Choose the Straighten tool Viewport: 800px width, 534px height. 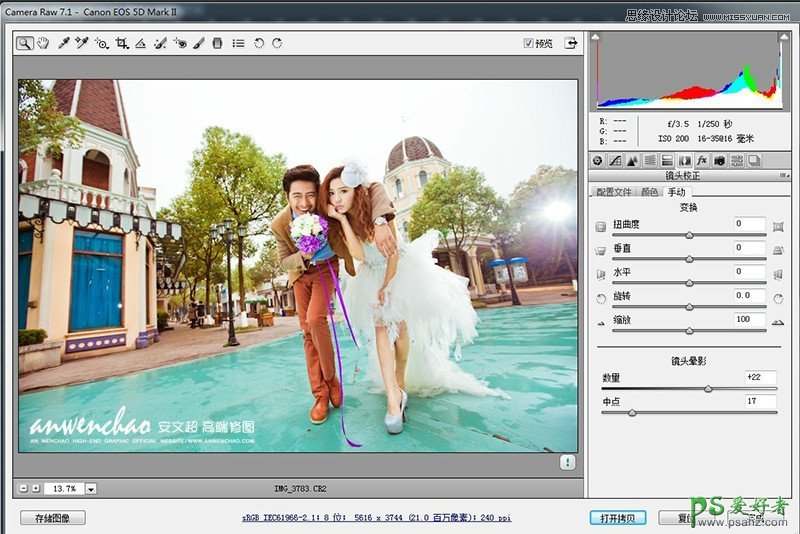(x=140, y=43)
